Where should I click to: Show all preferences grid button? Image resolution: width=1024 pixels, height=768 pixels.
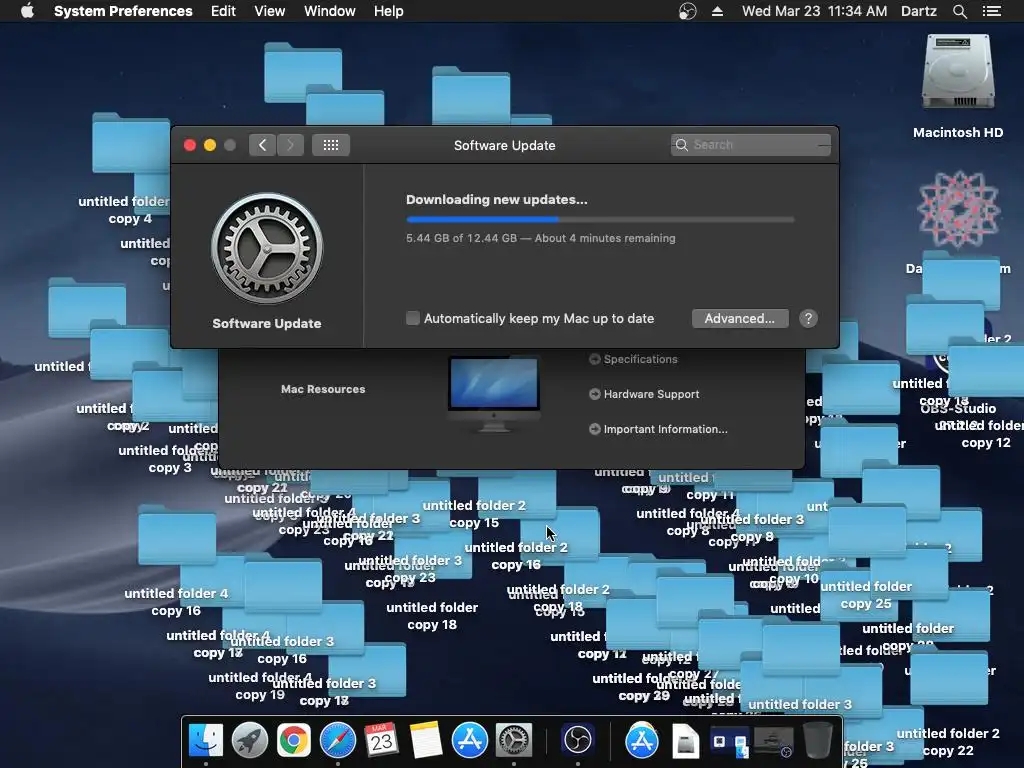(x=330, y=145)
